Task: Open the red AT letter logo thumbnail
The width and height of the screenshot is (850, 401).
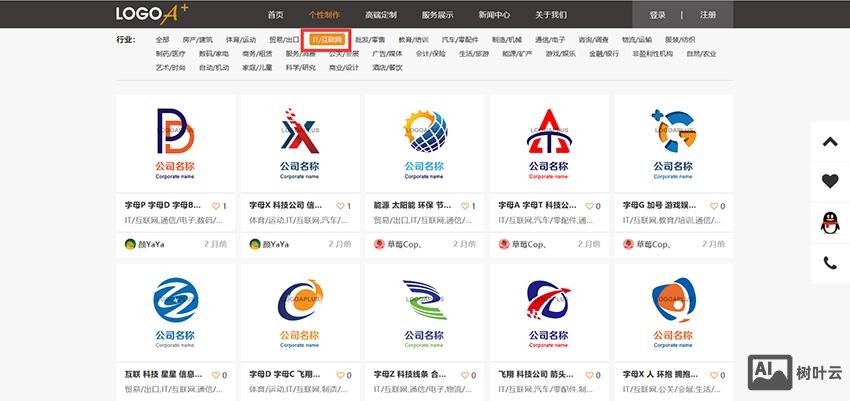Action: coord(549,143)
